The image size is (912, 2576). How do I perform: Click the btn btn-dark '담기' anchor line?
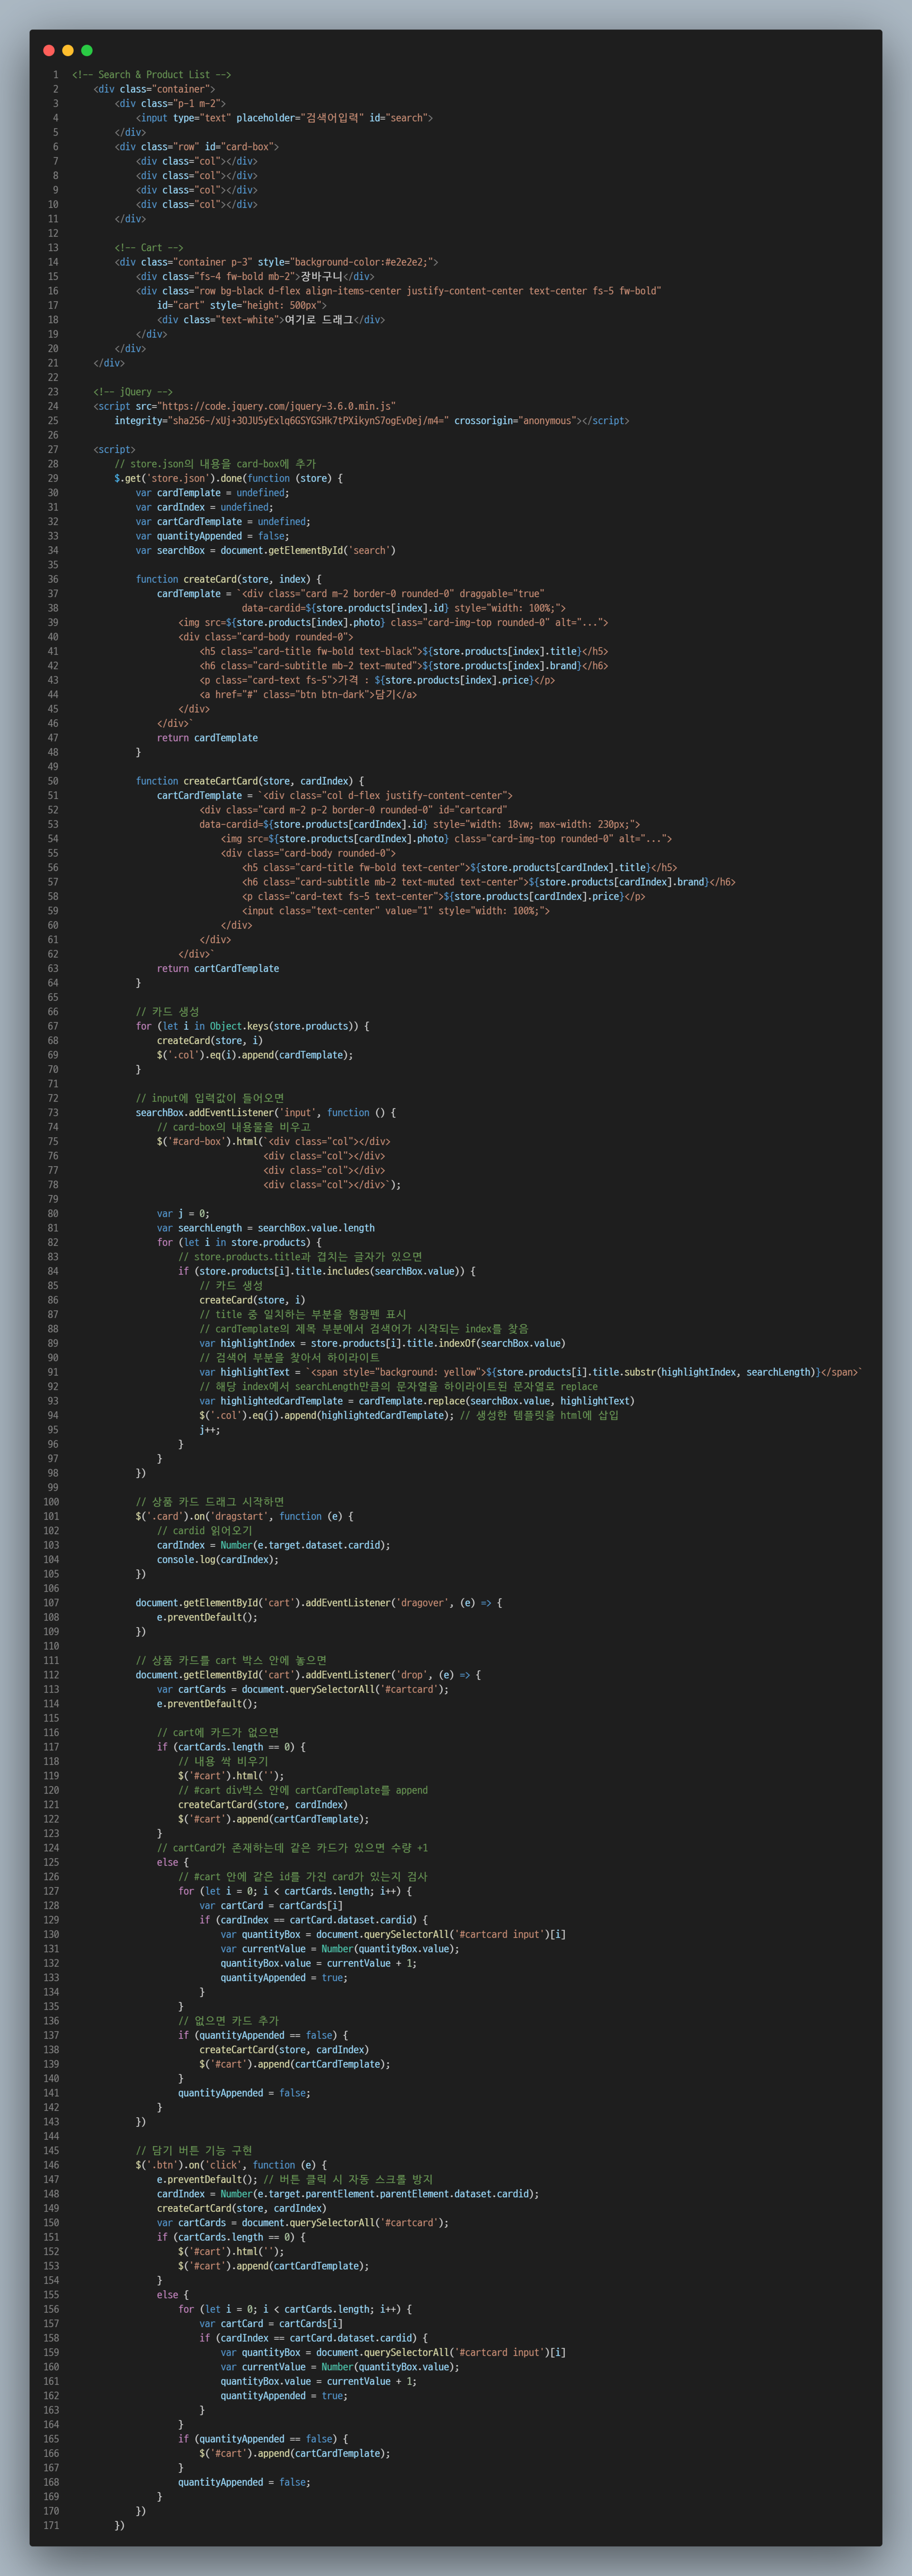click(x=308, y=695)
